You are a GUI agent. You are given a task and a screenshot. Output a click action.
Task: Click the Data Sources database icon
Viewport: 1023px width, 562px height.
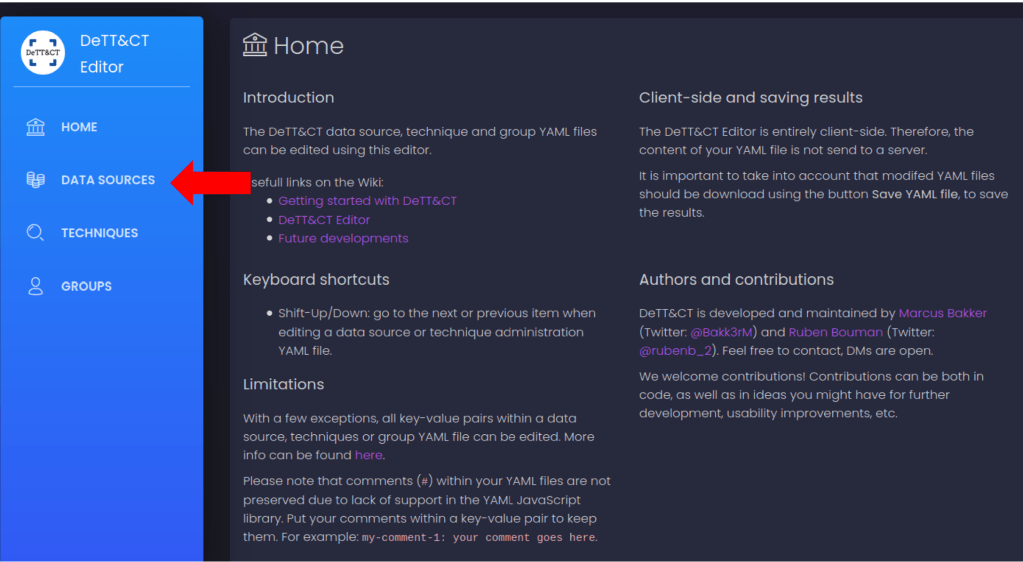[x=36, y=180]
